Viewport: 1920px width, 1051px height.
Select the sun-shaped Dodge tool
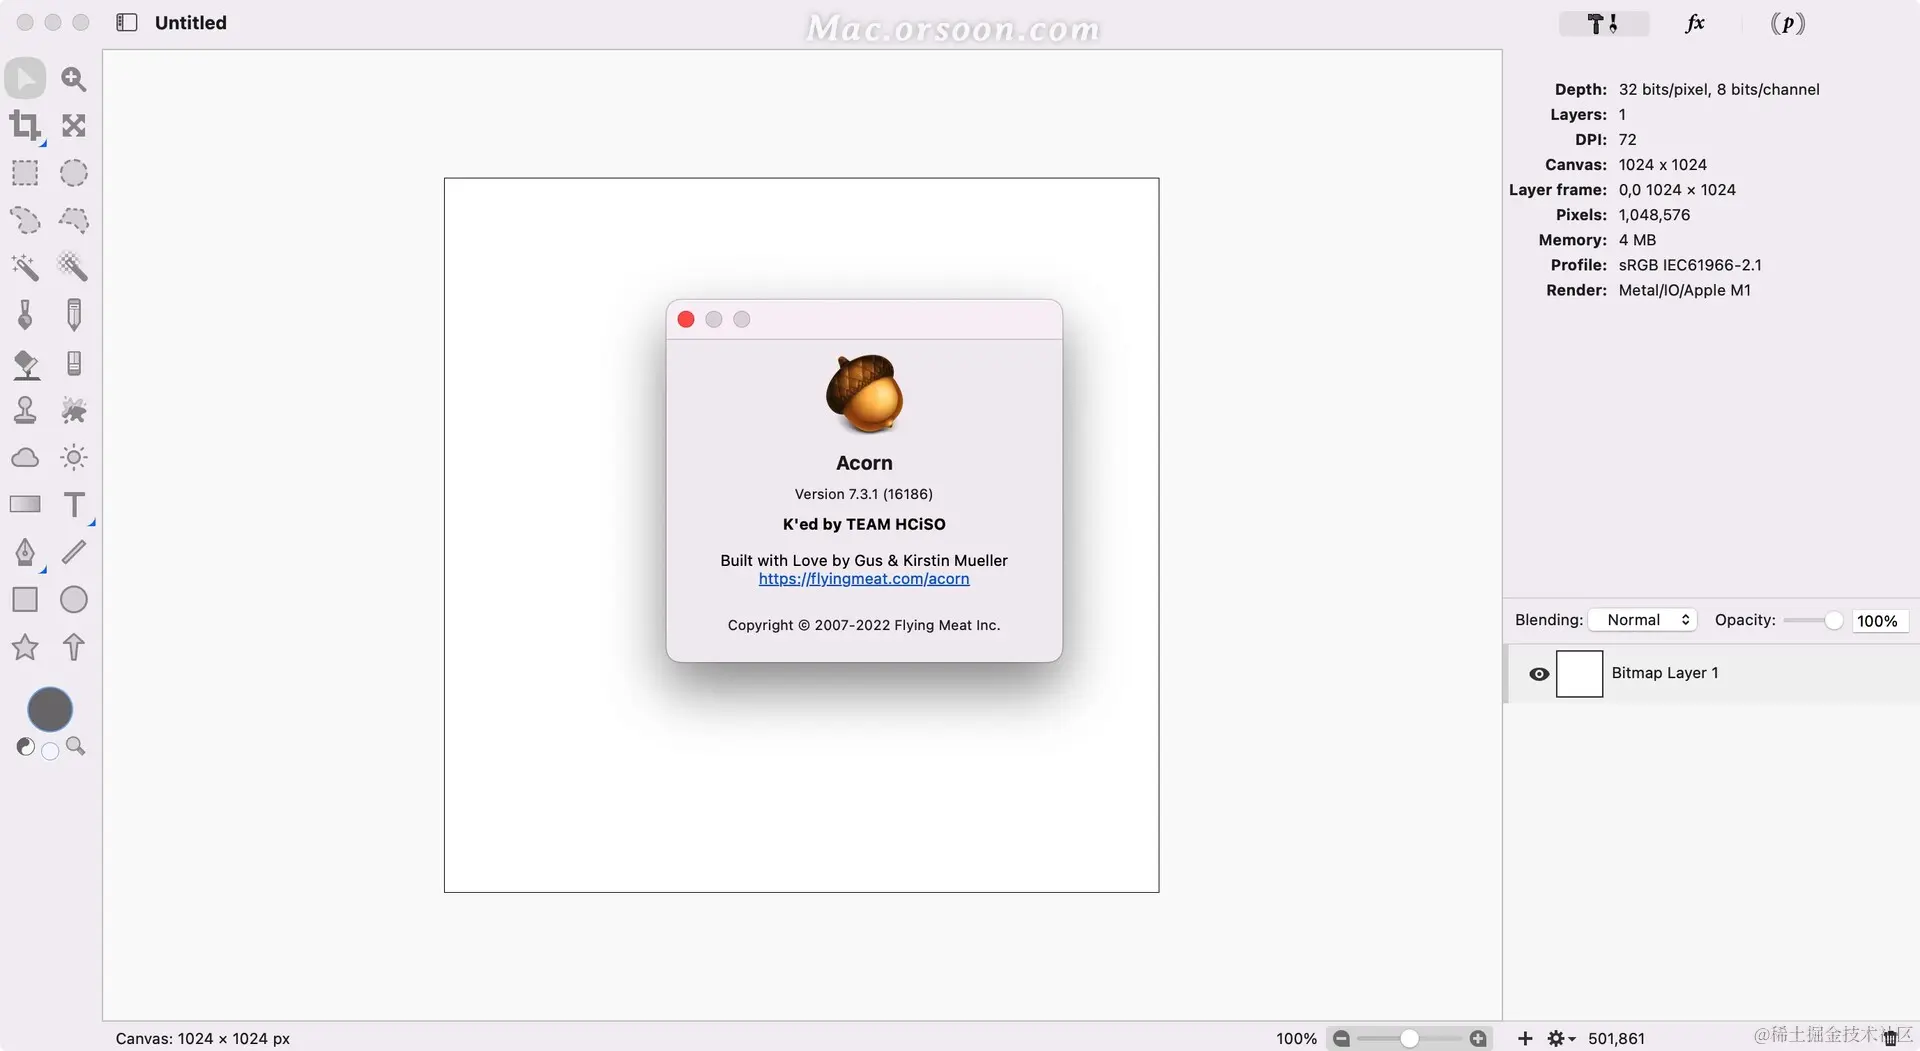[74, 458]
